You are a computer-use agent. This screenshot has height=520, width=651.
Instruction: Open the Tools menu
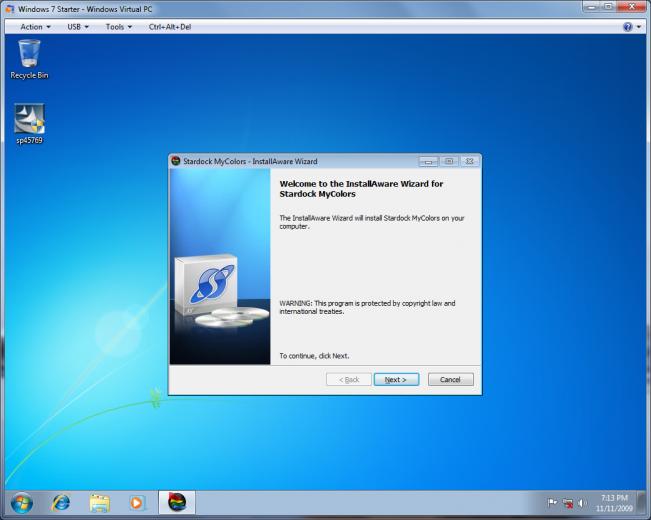119,27
